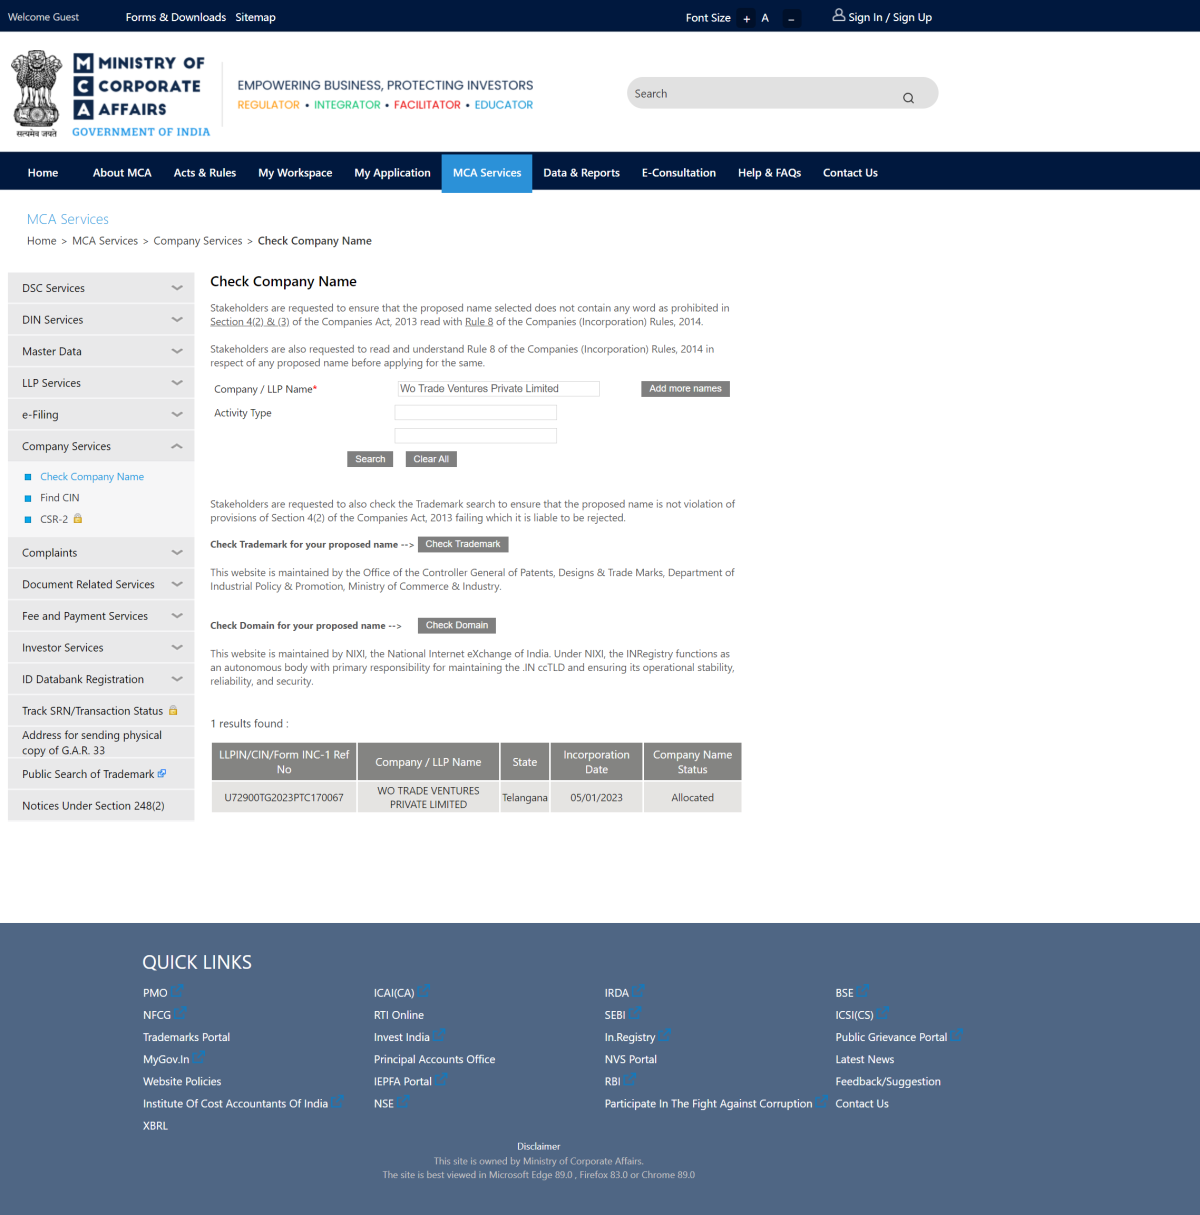The height and width of the screenshot is (1215, 1200).
Task: Click the Sign In user icon
Action: (838, 16)
